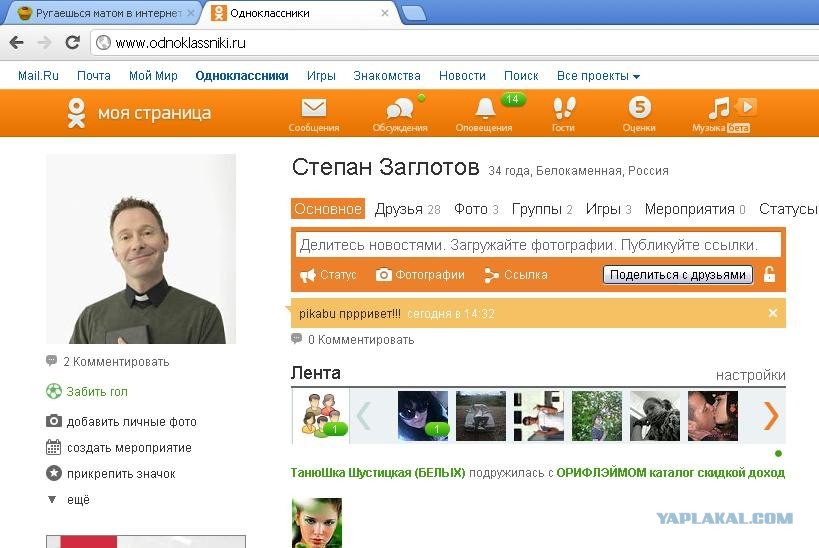Expand the ещё menu in sidebar
The height and width of the screenshot is (548, 819).
pos(69,499)
